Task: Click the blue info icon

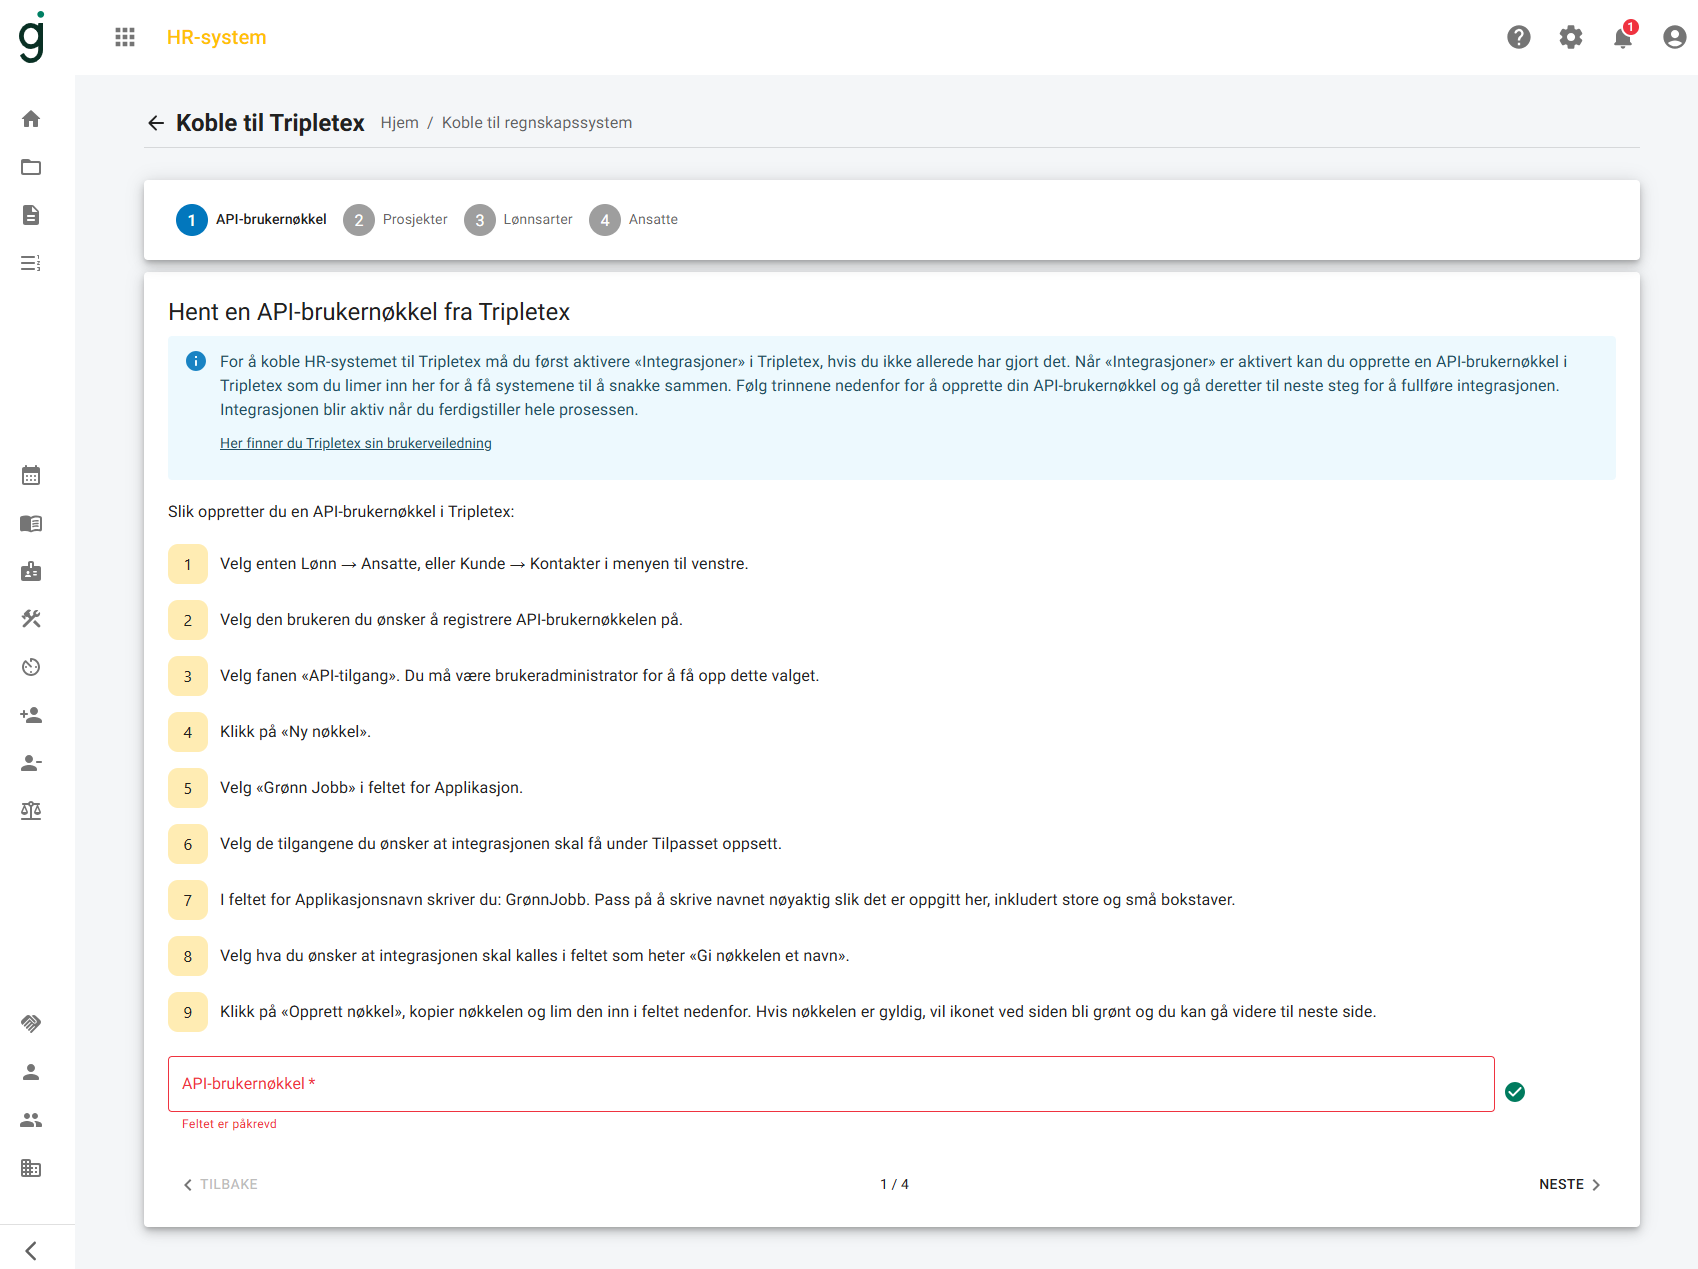Action: tap(196, 361)
